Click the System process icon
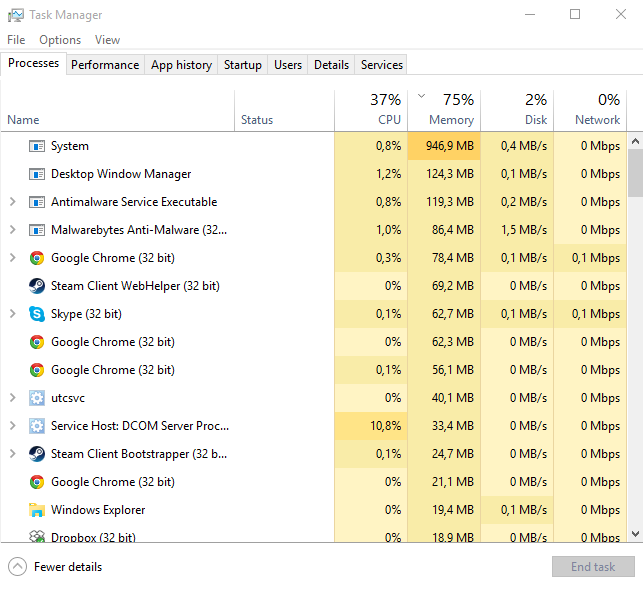Screen dimensions: 643x591 click(37, 146)
